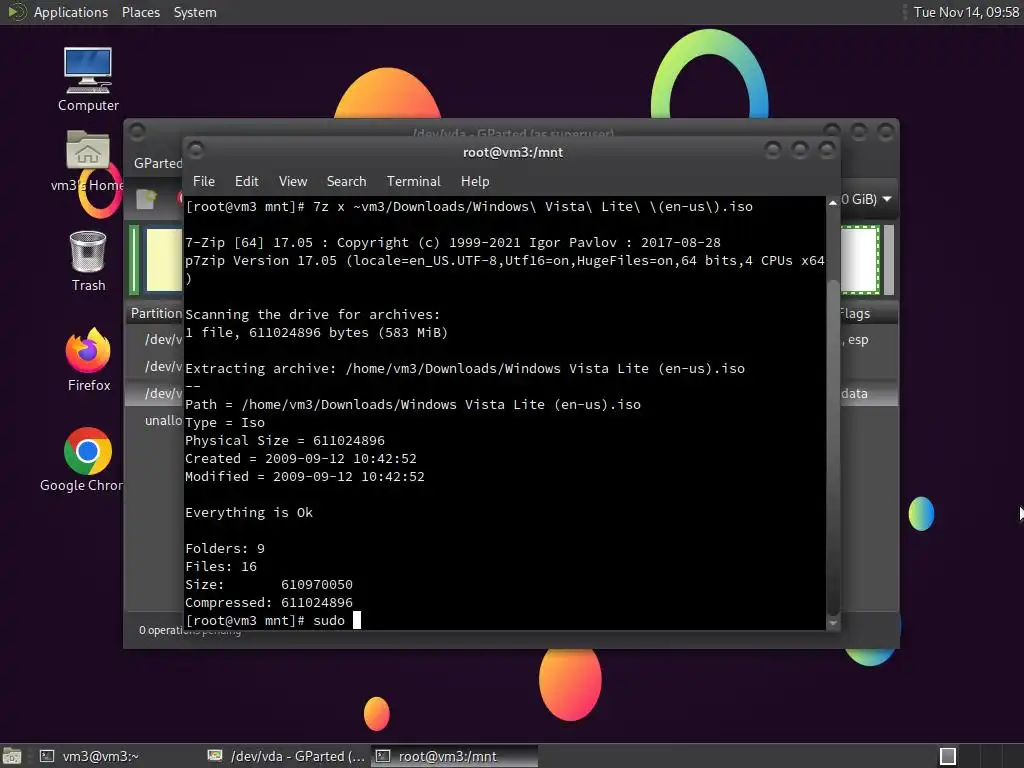Open the terminal Help menu
Image resolution: width=1024 pixels, height=768 pixels.
pos(475,182)
